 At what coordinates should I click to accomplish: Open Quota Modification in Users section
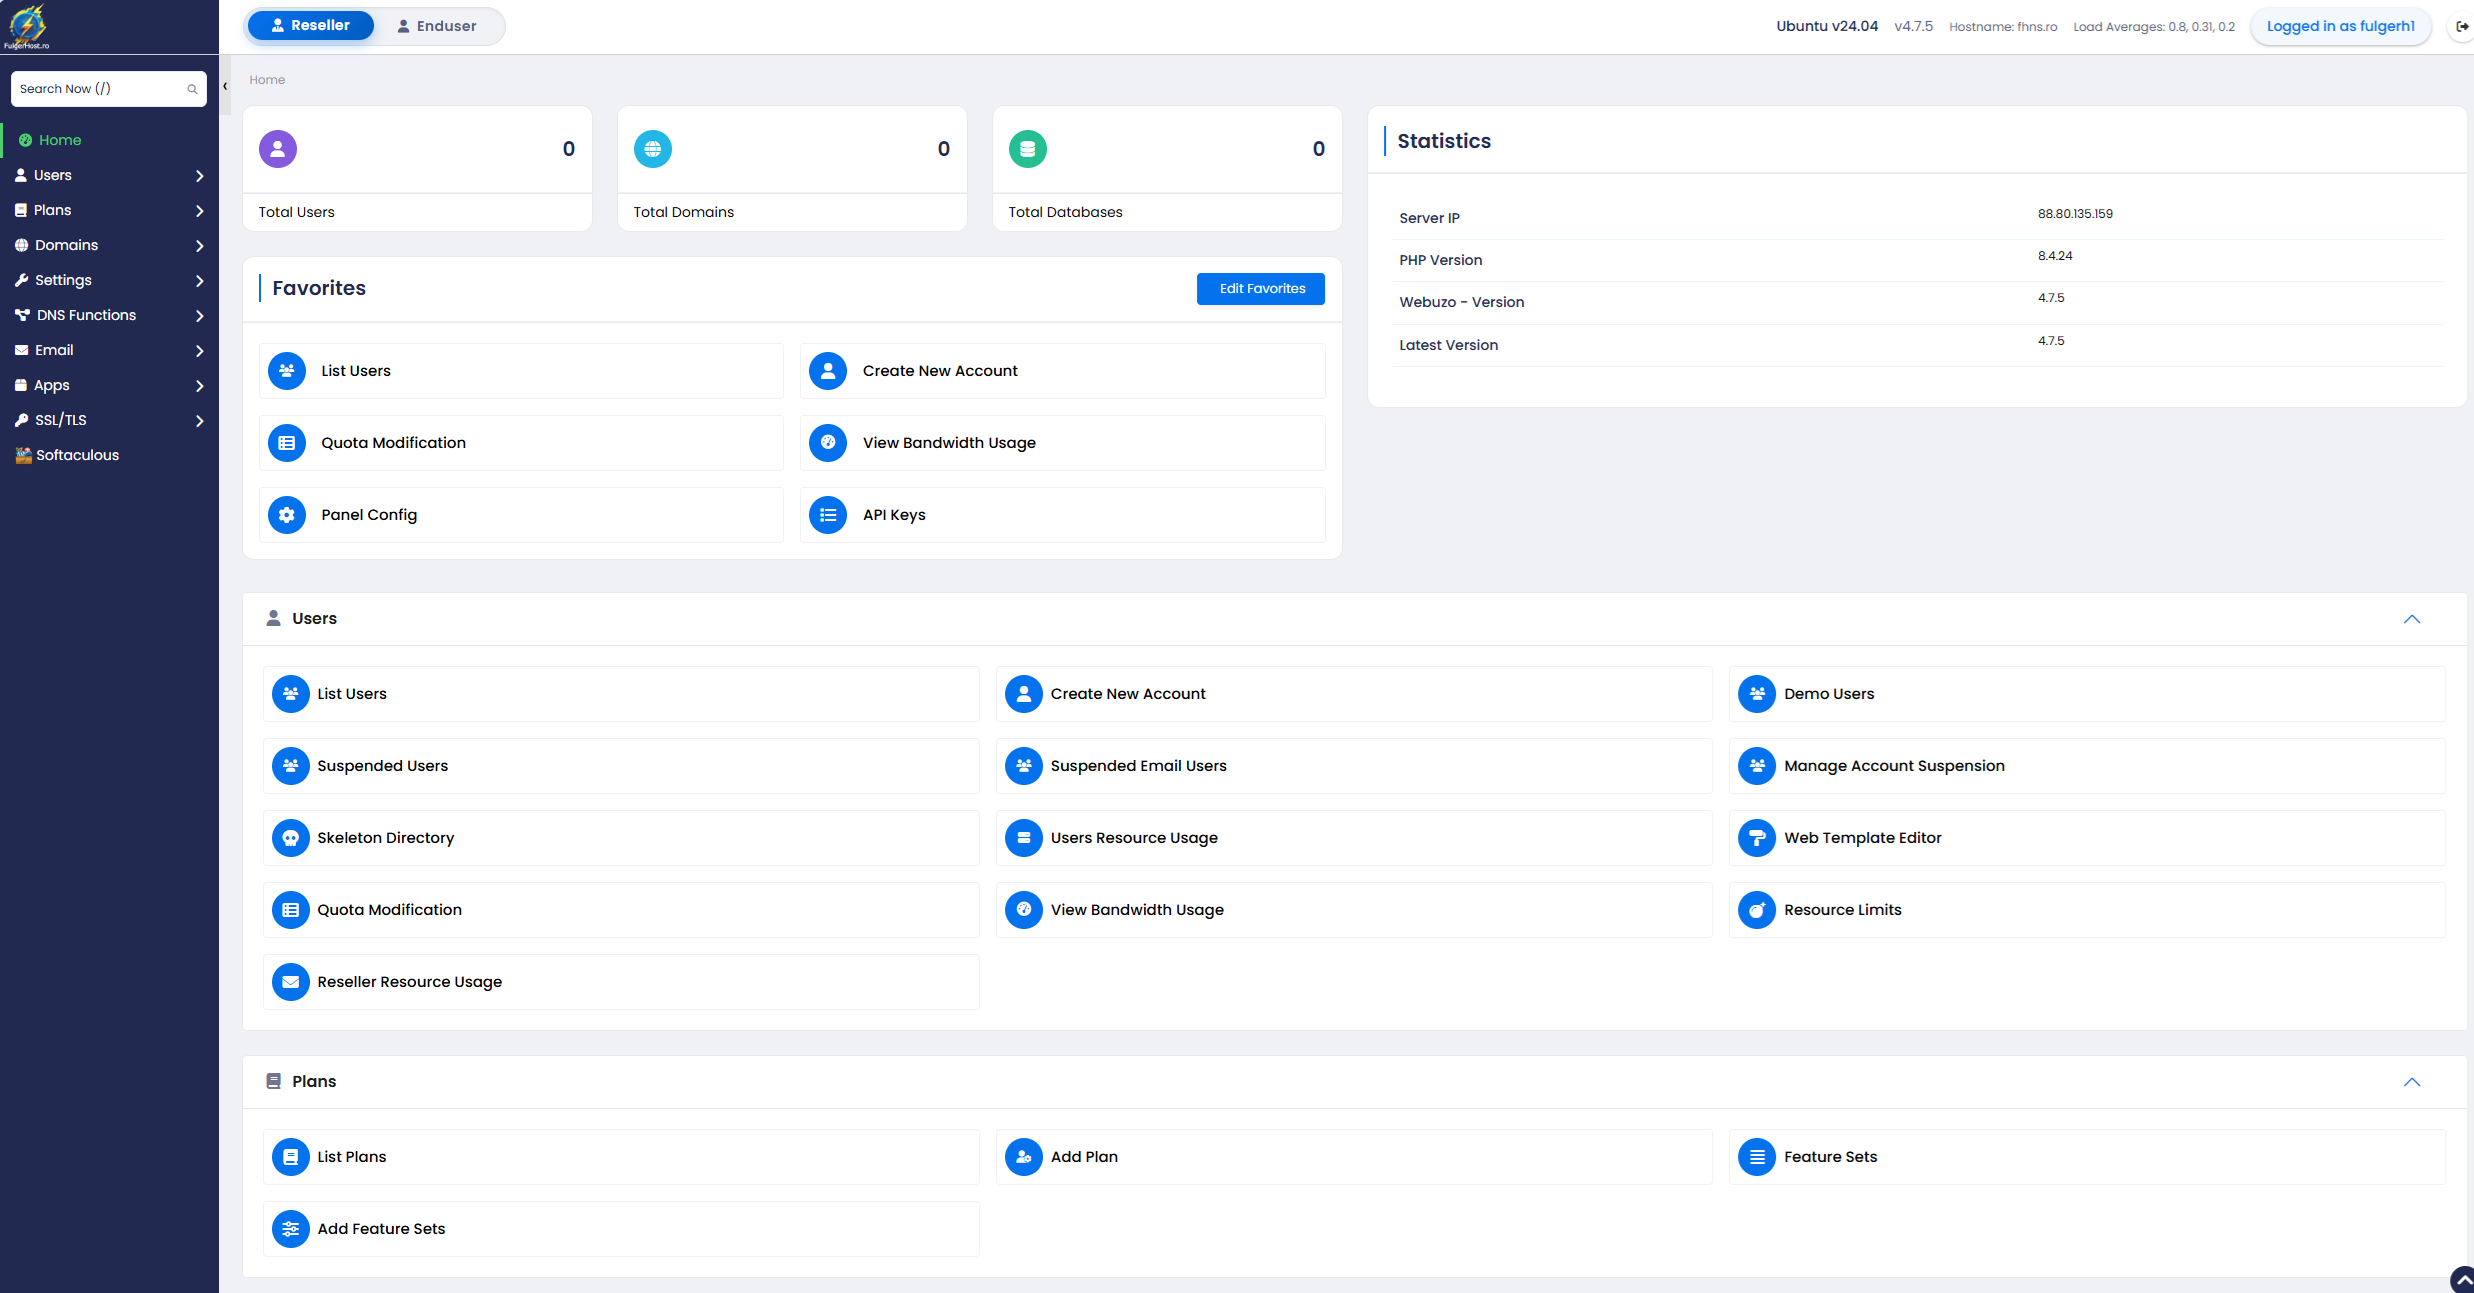621,910
